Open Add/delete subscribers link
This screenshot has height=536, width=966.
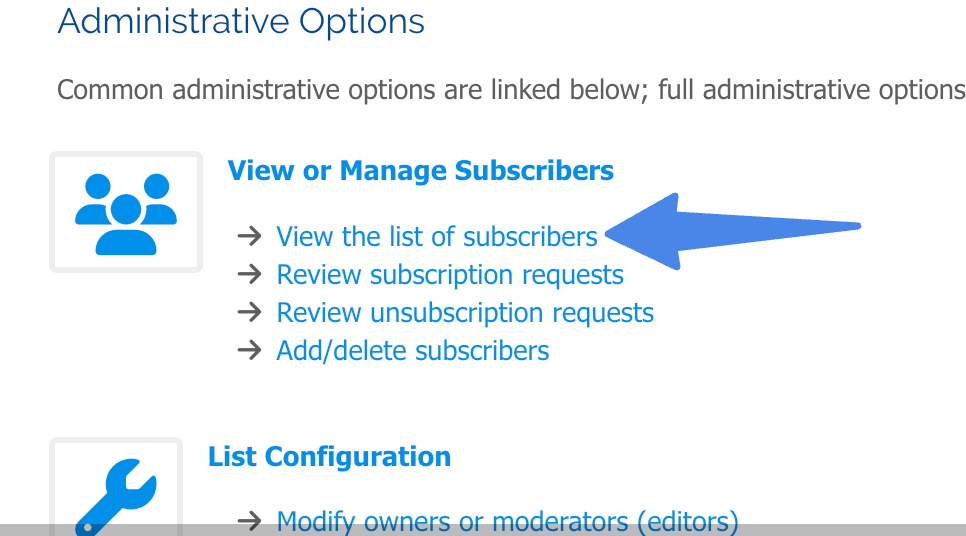pyautogui.click(x=413, y=351)
